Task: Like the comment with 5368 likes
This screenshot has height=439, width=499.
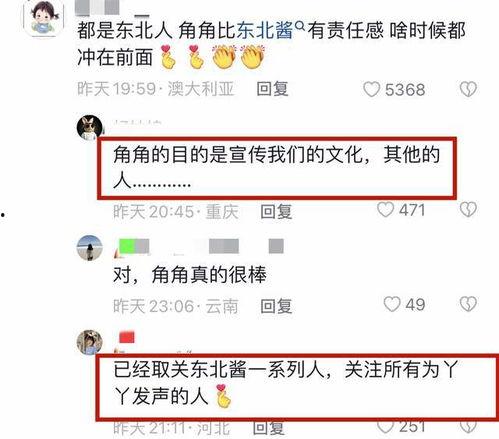Action: (372, 89)
